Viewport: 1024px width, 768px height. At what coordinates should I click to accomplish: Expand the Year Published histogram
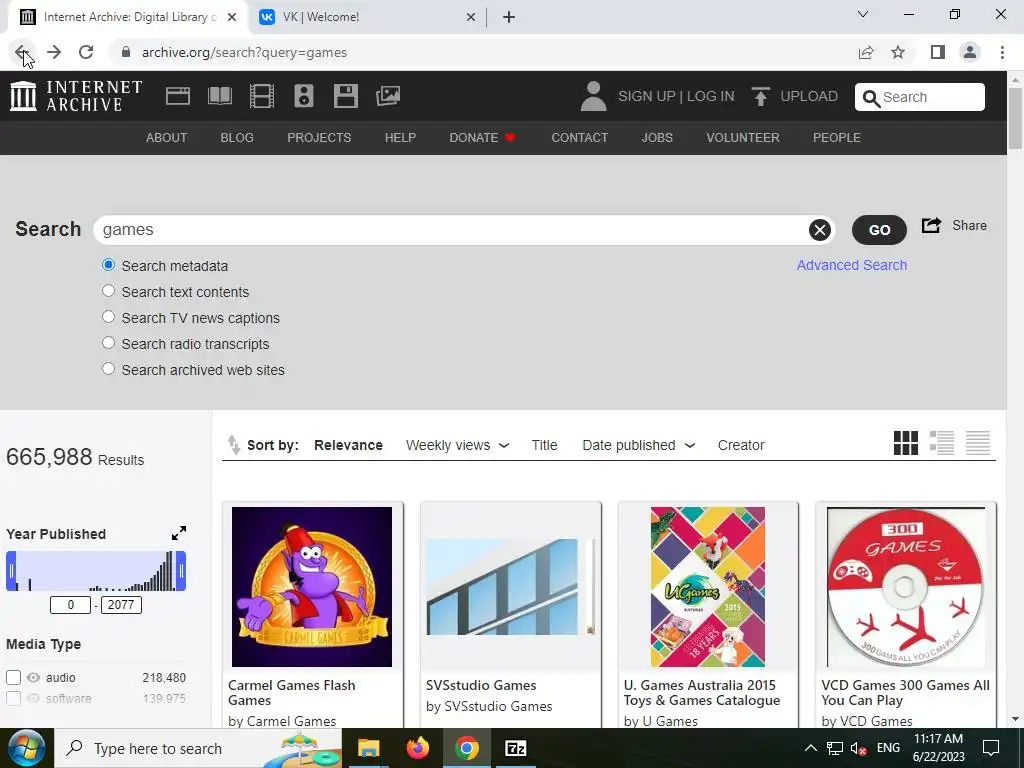tap(179, 533)
